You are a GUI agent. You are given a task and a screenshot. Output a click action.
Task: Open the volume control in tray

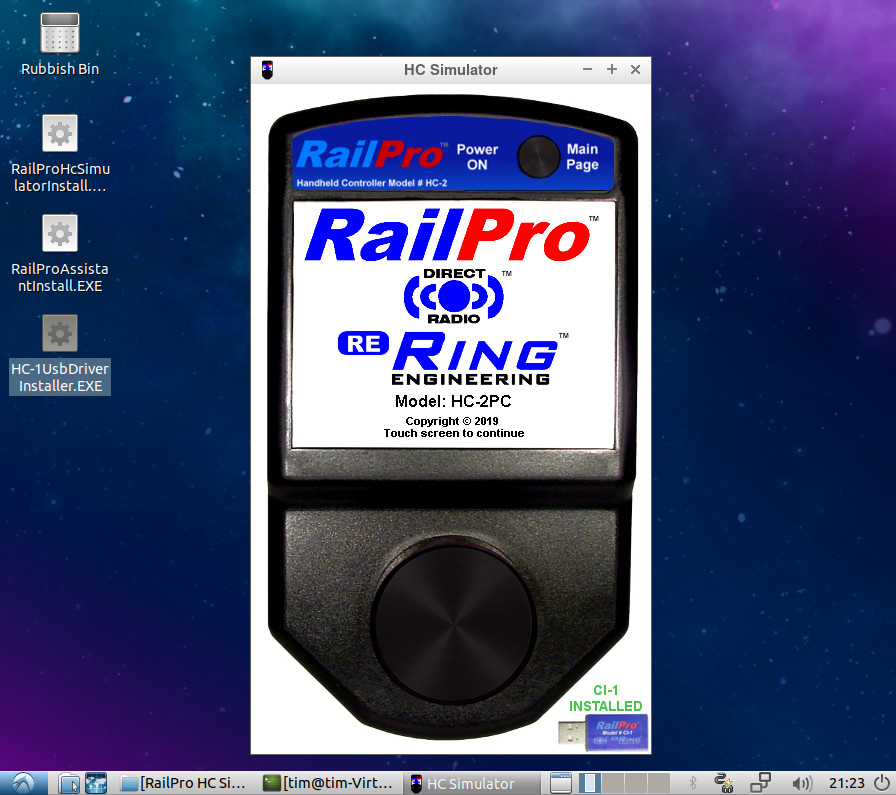coord(801,783)
